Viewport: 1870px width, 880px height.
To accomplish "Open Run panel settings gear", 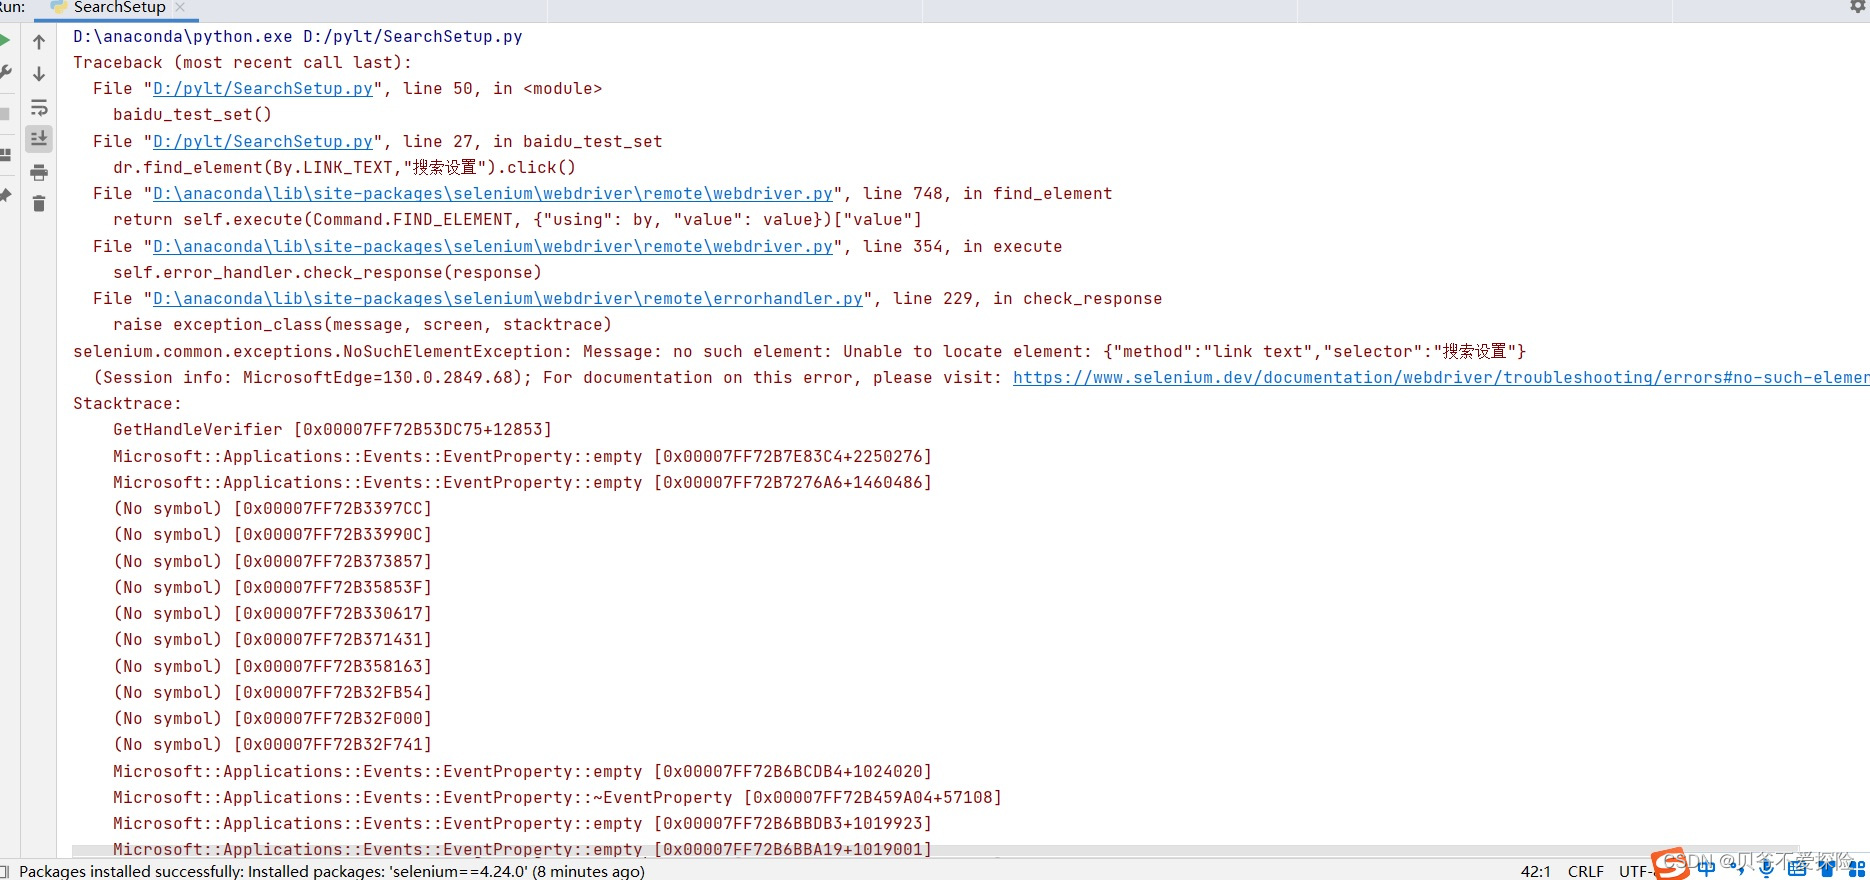I will [1858, 7].
